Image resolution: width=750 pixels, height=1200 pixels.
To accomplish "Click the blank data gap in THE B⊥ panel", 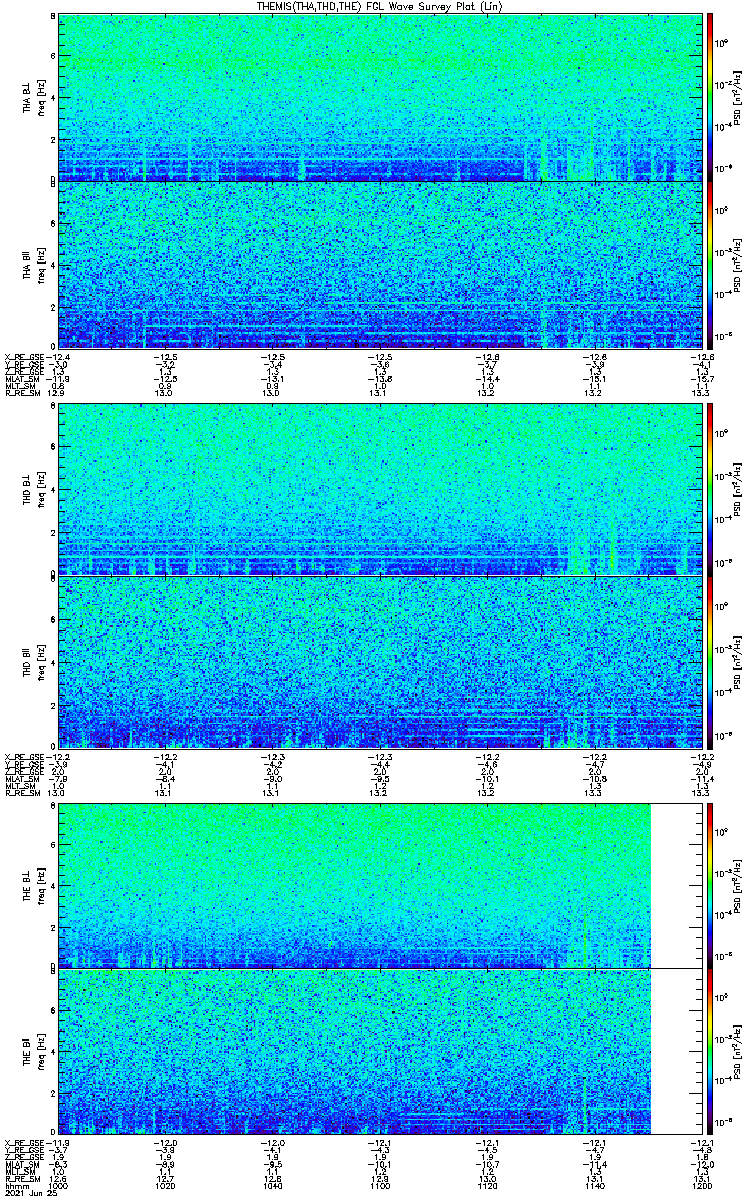I will [x=677, y=885].
